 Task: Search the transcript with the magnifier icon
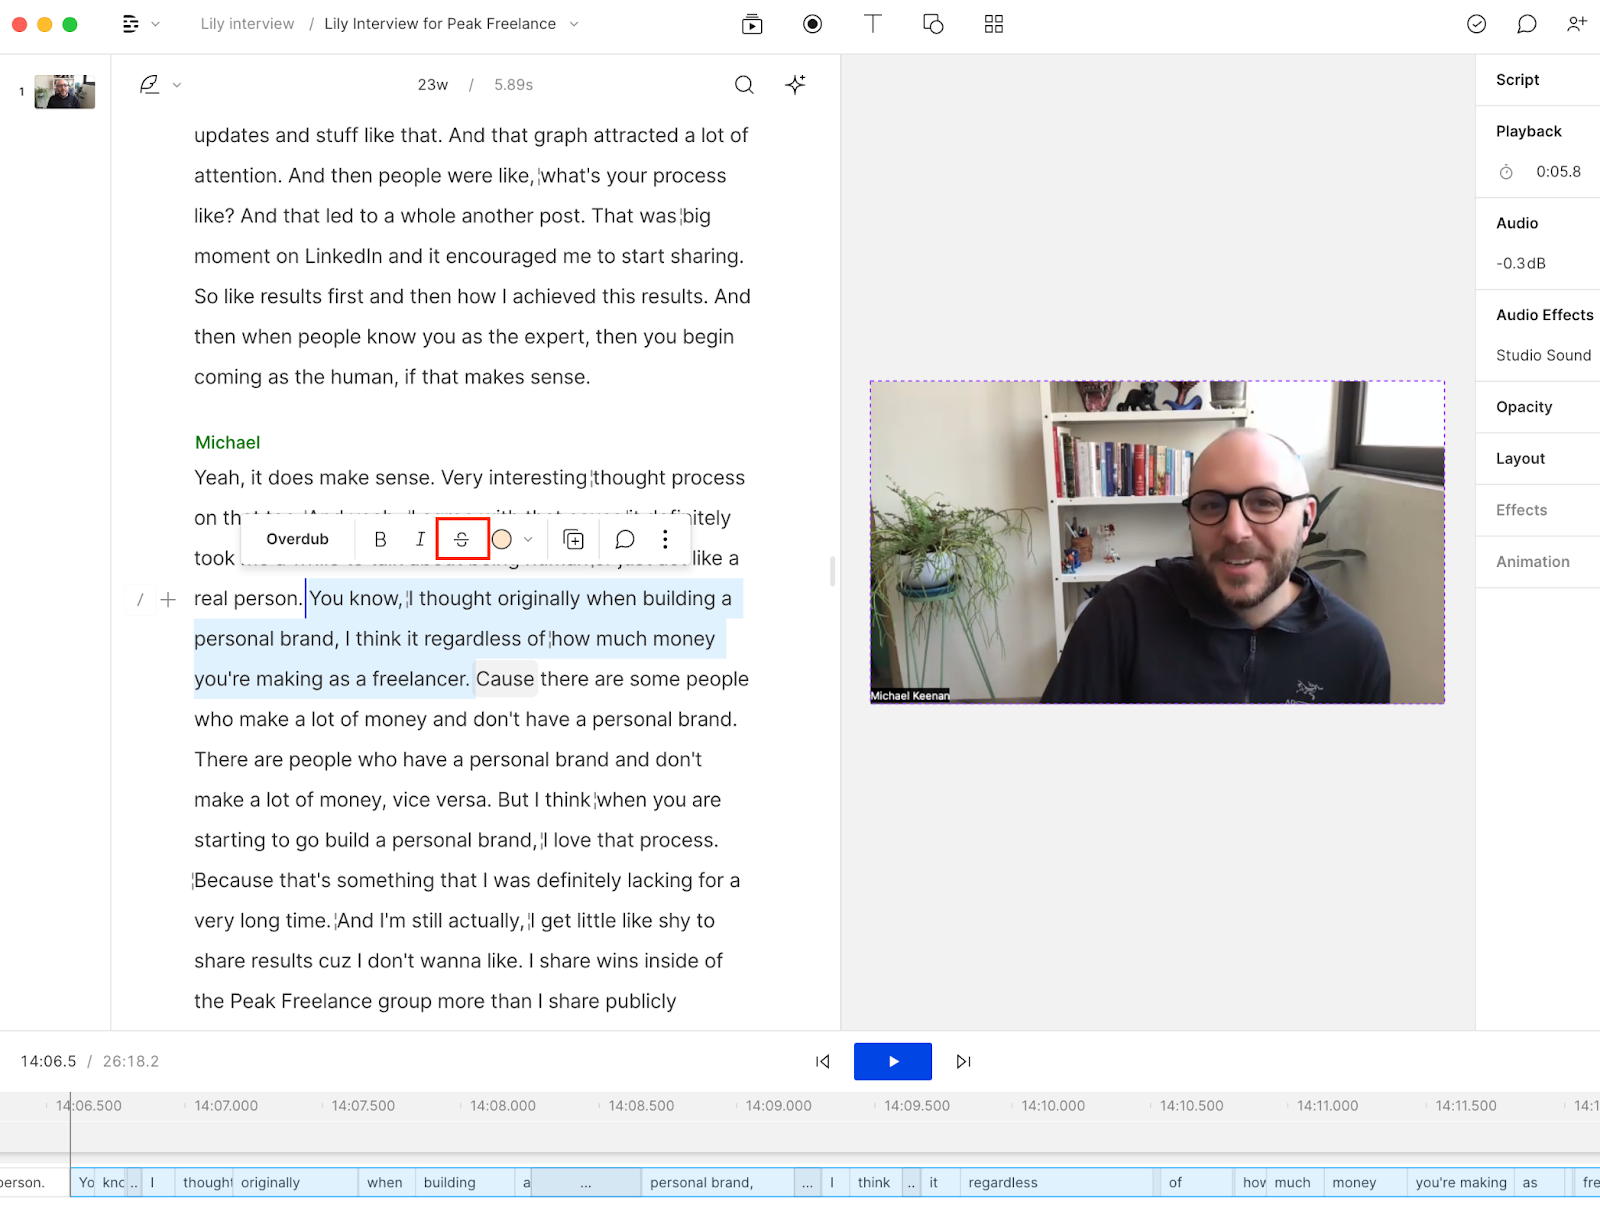[x=744, y=85]
